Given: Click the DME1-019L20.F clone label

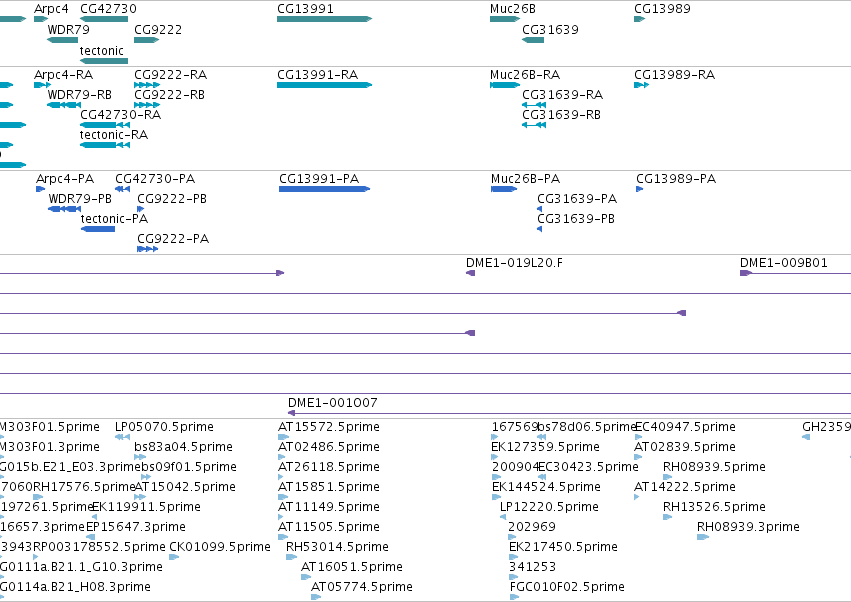Looking at the screenshot, I should tap(514, 263).
